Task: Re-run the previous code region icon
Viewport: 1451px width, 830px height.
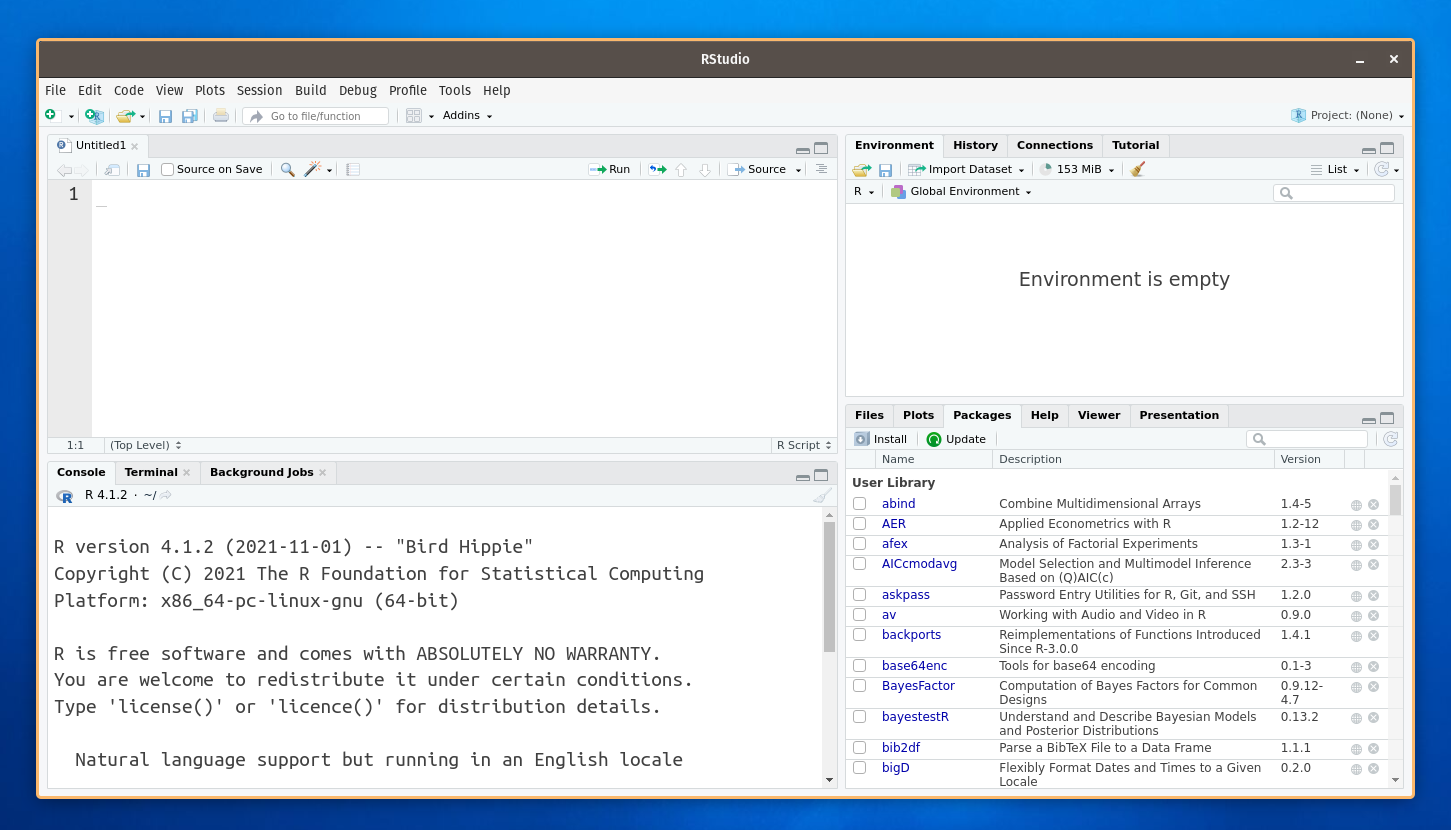Action: [x=657, y=170]
